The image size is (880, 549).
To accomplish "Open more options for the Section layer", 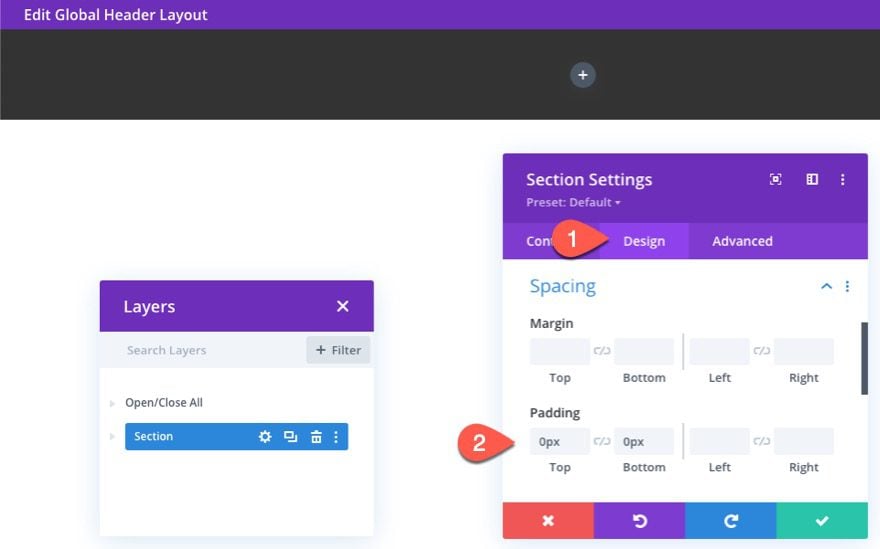I will [336, 437].
